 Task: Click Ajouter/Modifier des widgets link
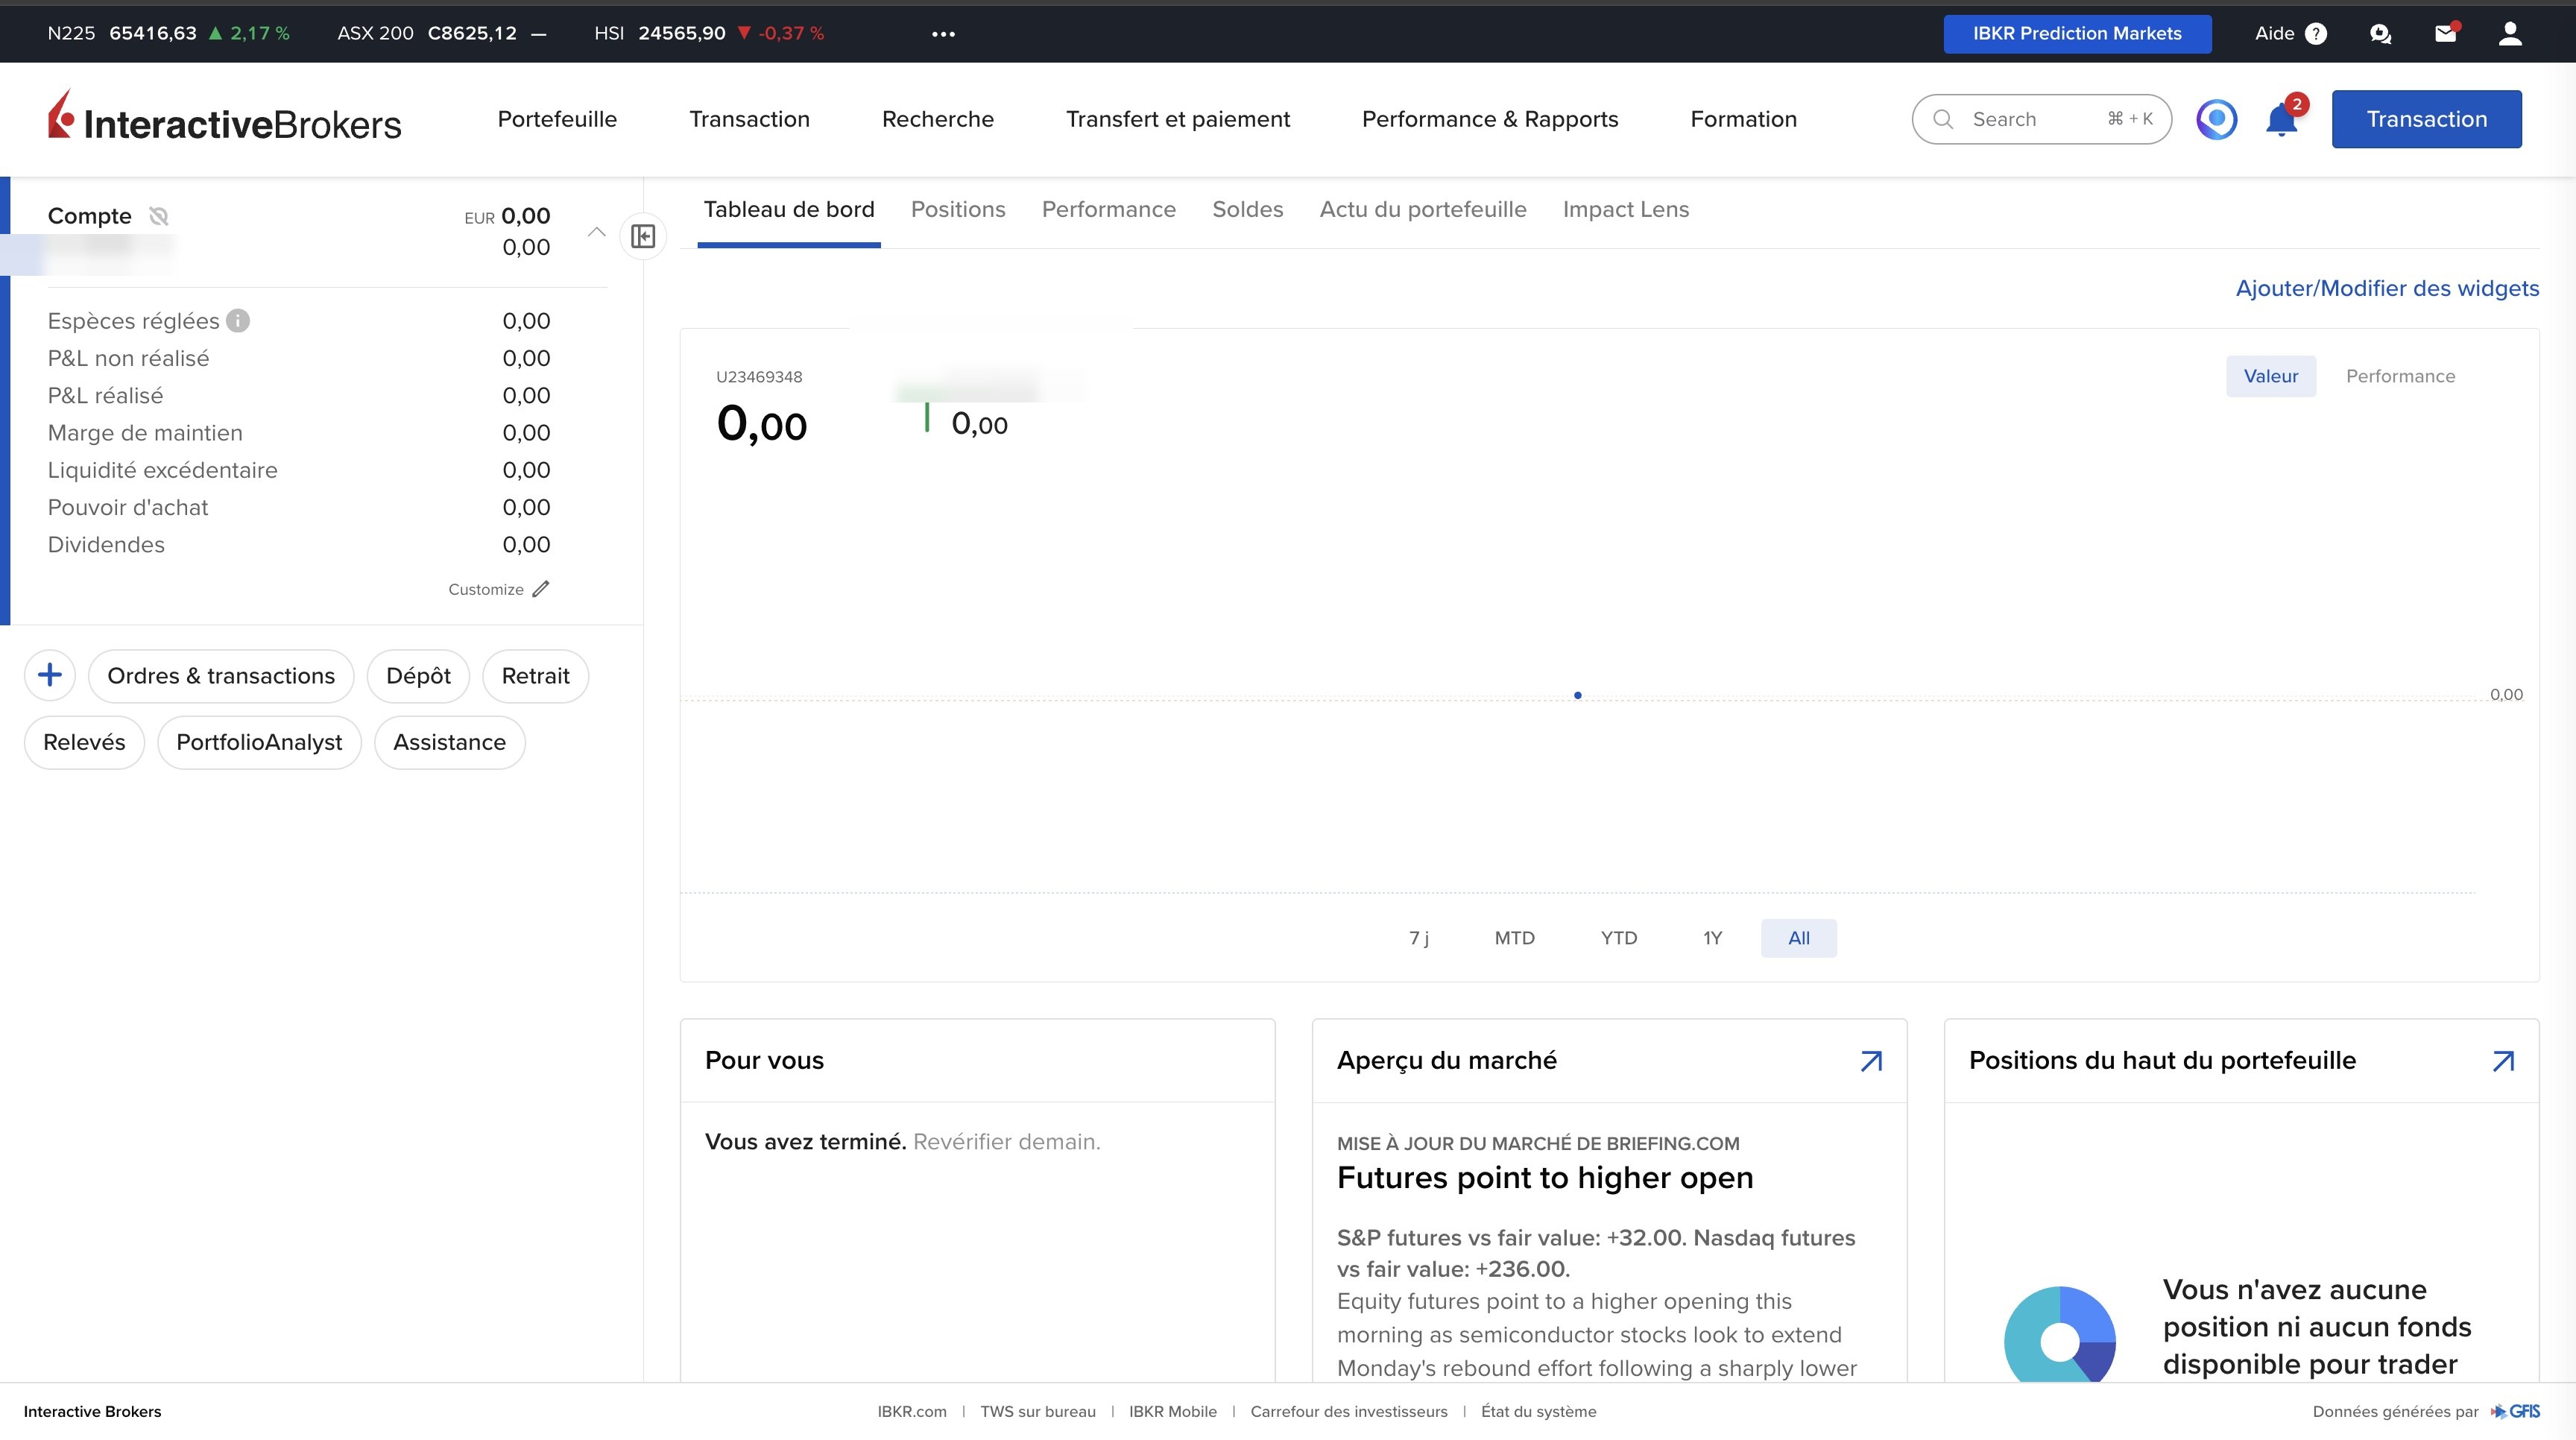pos(2387,288)
